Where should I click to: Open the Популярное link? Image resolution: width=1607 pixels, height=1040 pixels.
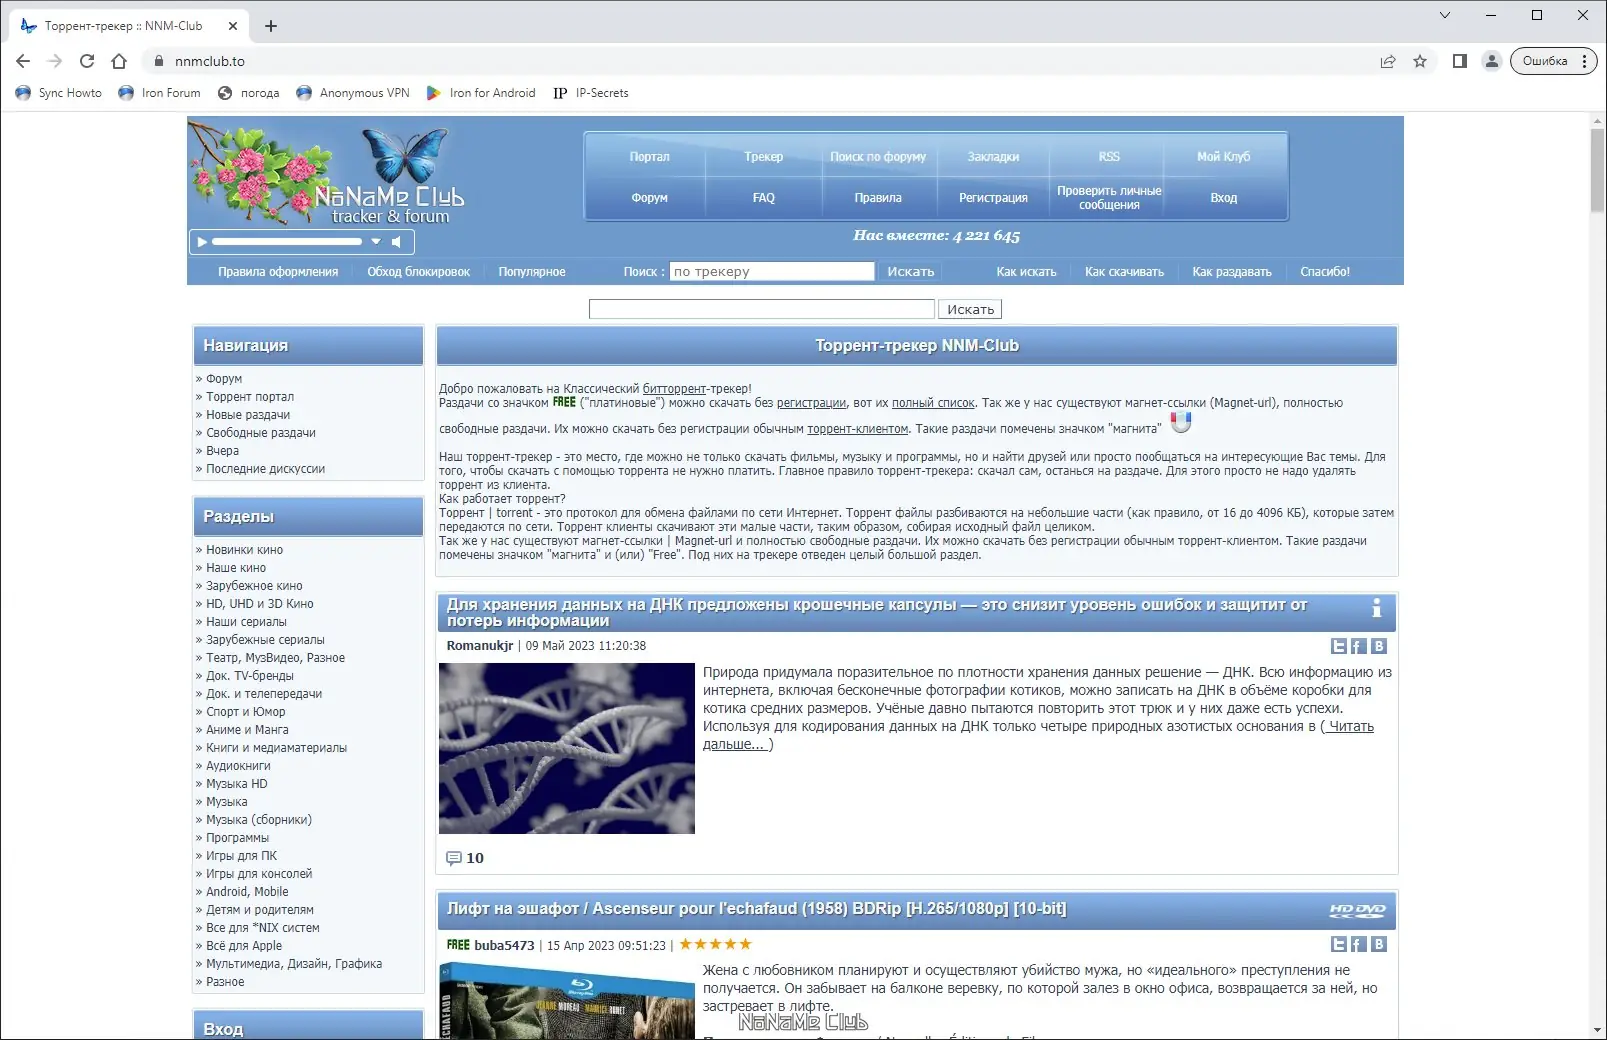532,272
